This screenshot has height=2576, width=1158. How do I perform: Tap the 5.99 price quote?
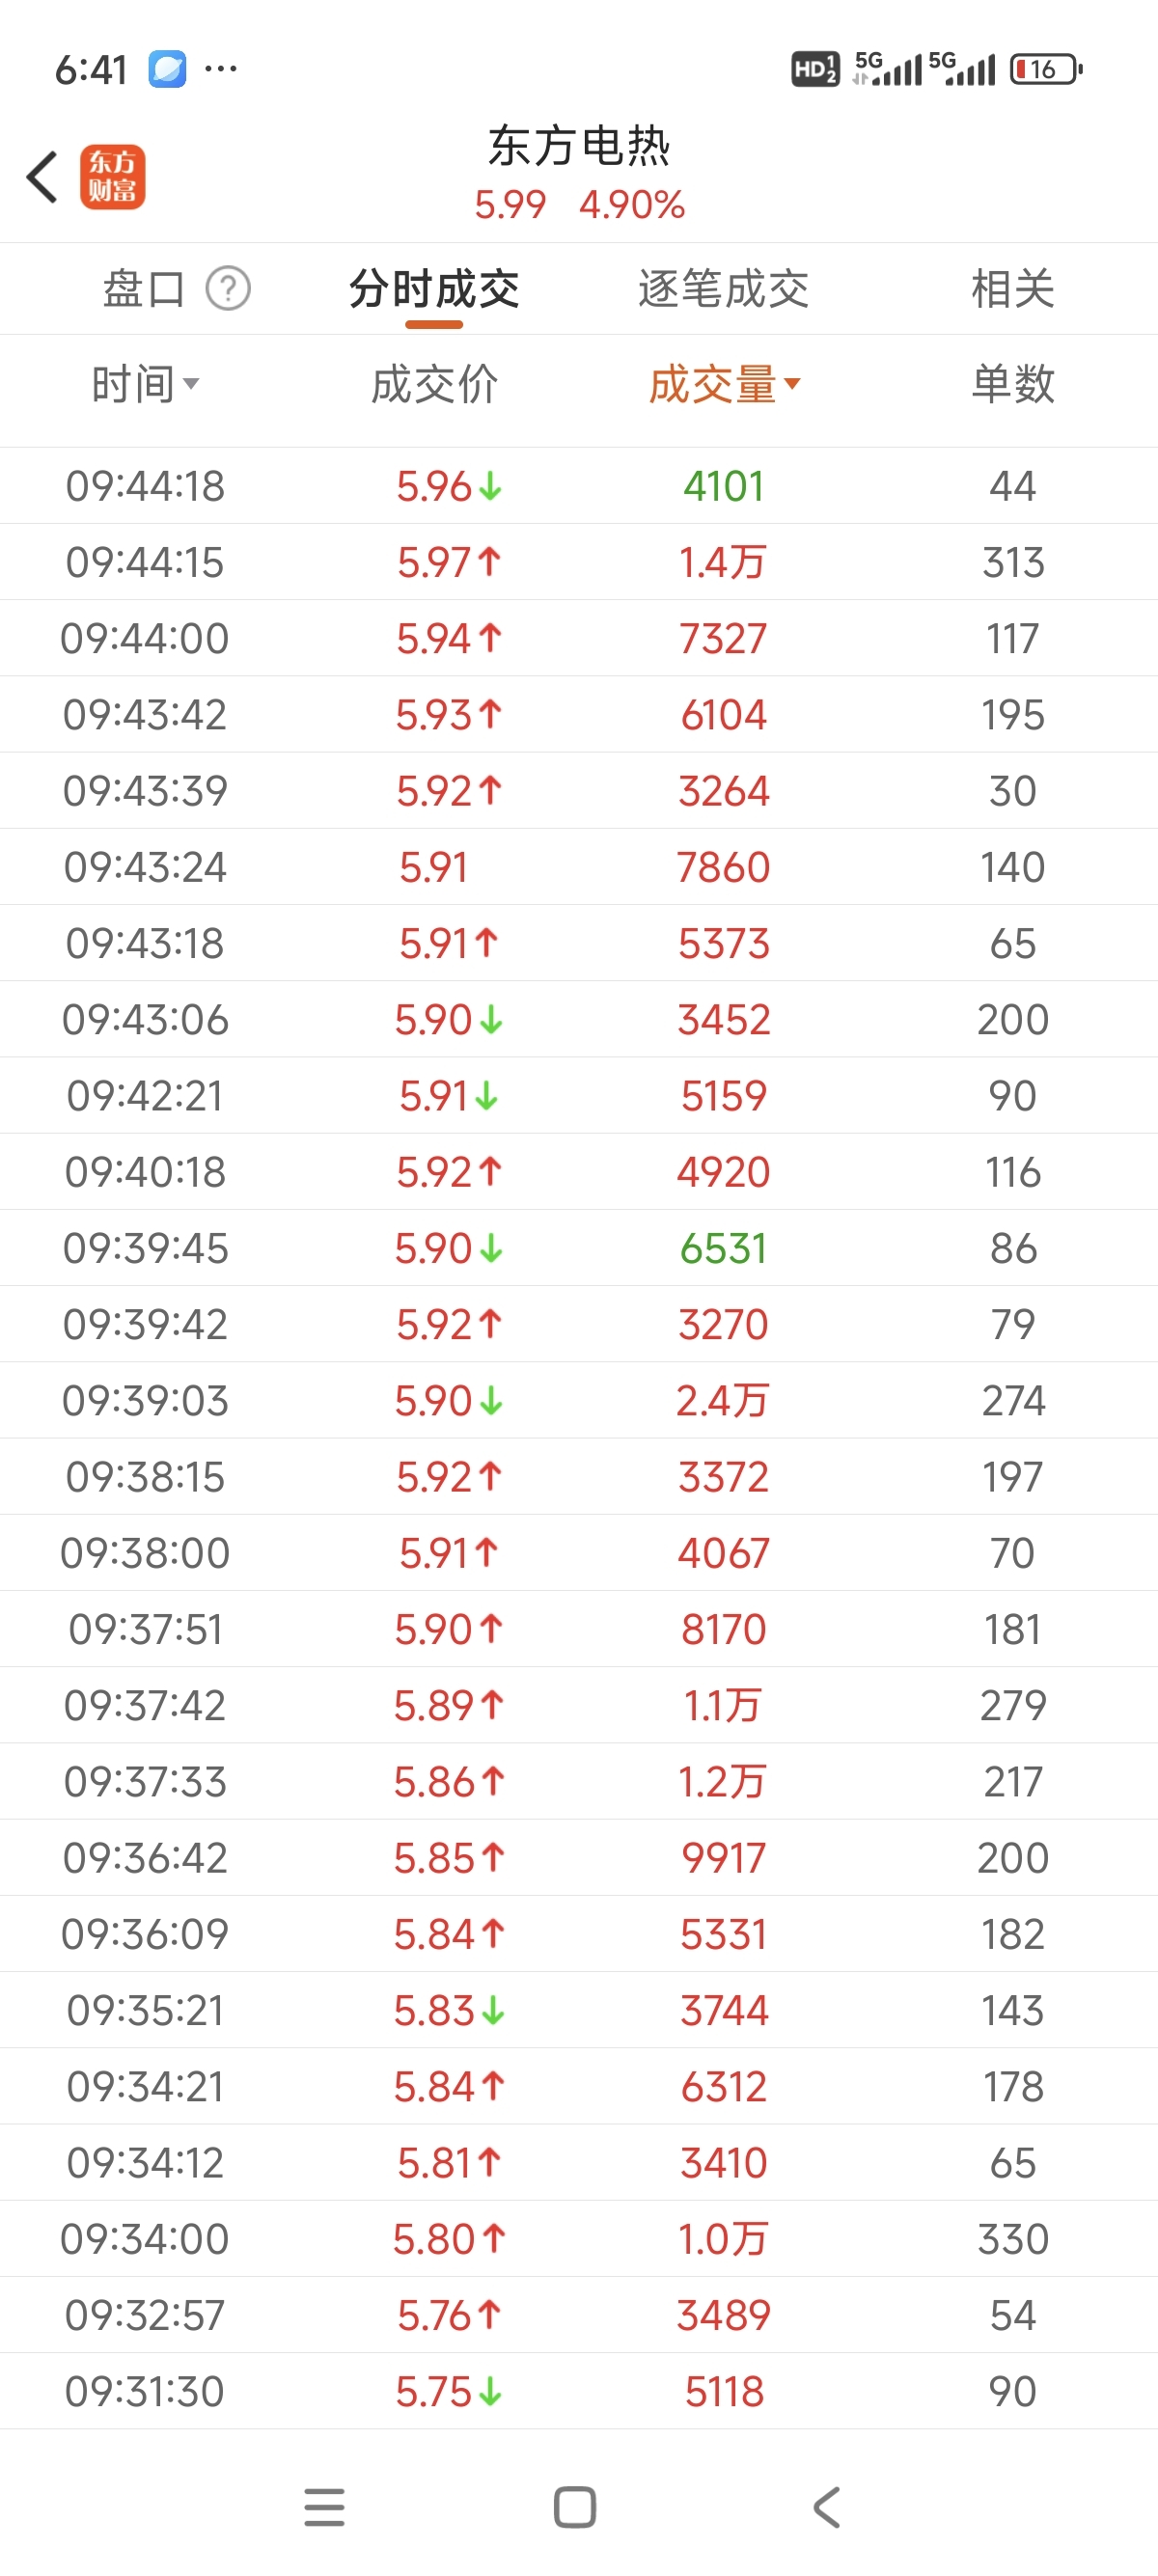(510, 205)
